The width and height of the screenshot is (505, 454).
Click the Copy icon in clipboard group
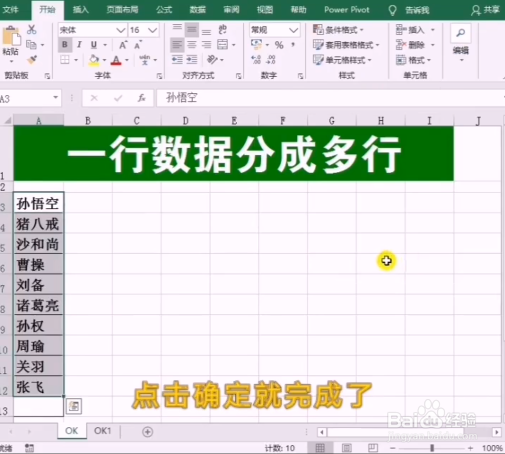[x=31, y=44]
